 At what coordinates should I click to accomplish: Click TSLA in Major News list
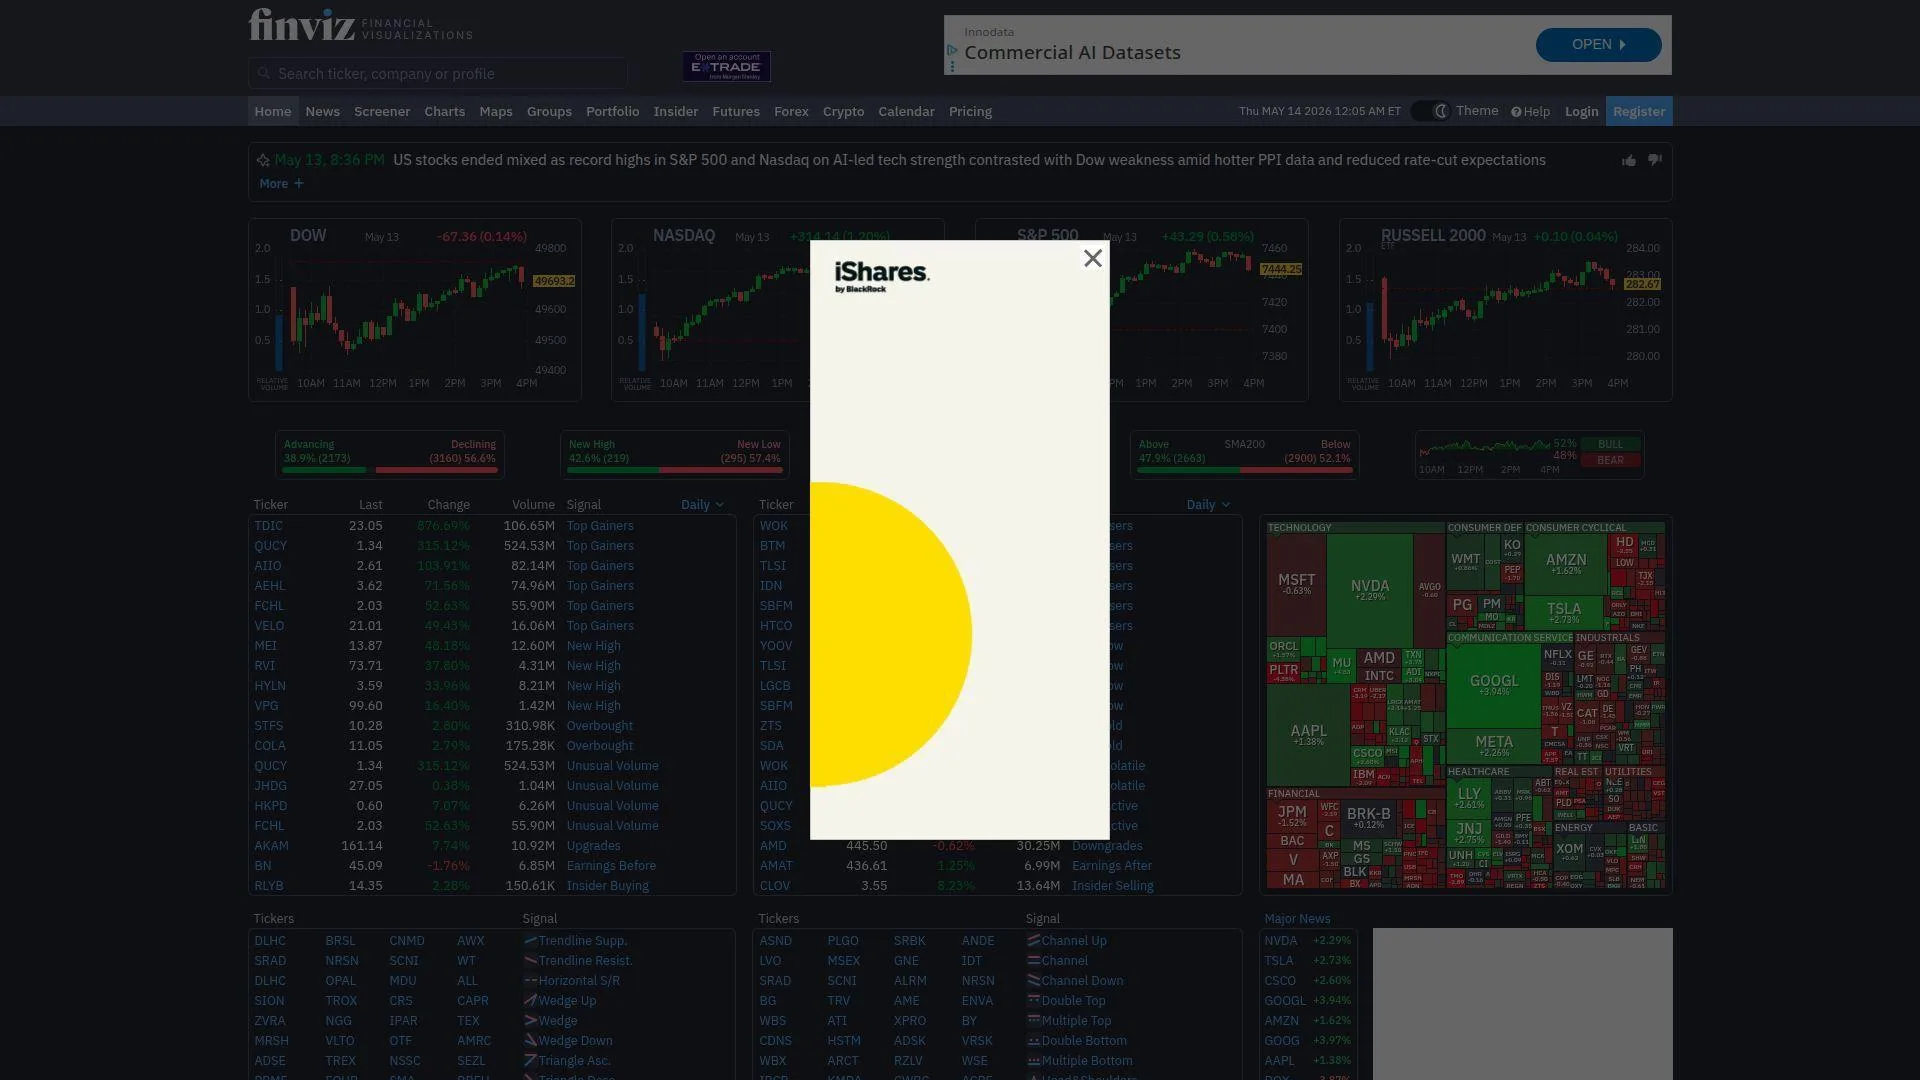tap(1278, 961)
